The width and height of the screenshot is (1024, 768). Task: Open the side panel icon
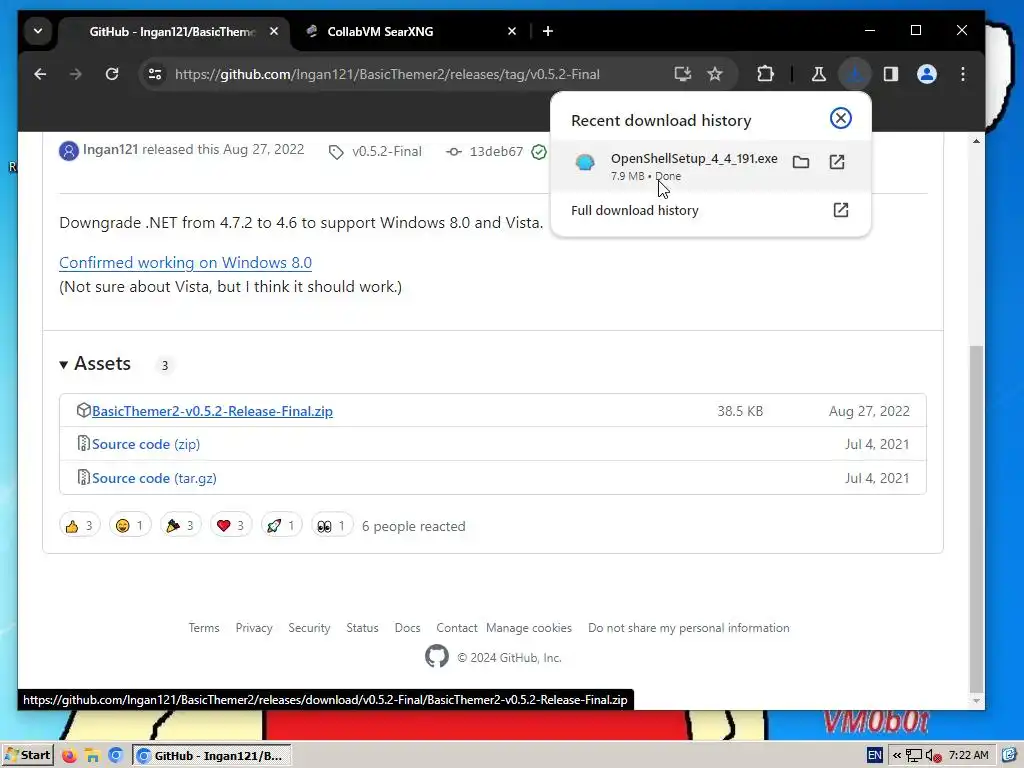(x=891, y=74)
